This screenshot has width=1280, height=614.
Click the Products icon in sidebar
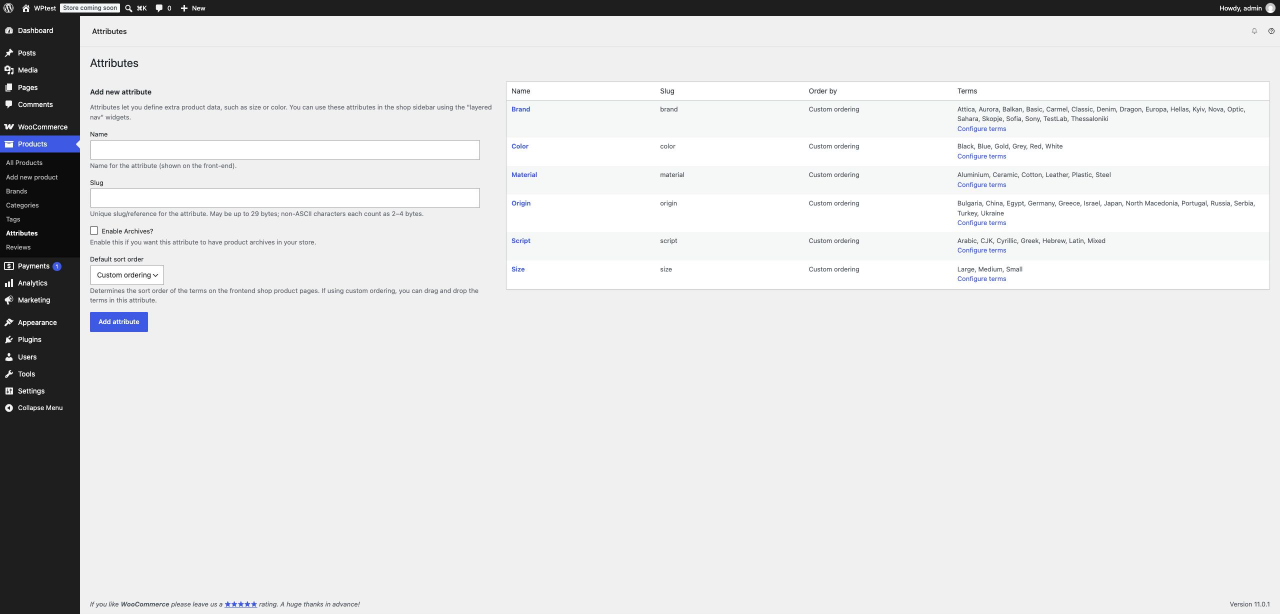point(9,144)
